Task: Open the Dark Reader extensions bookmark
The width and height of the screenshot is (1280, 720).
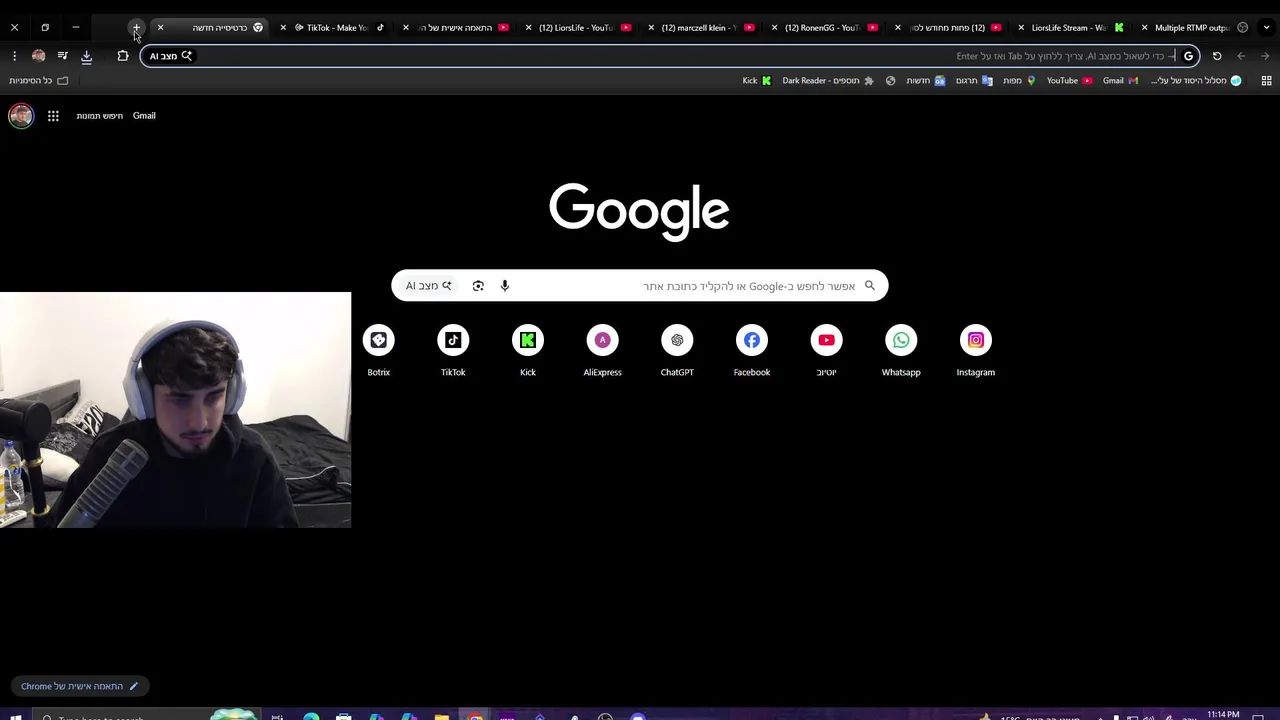Action: 828,81
